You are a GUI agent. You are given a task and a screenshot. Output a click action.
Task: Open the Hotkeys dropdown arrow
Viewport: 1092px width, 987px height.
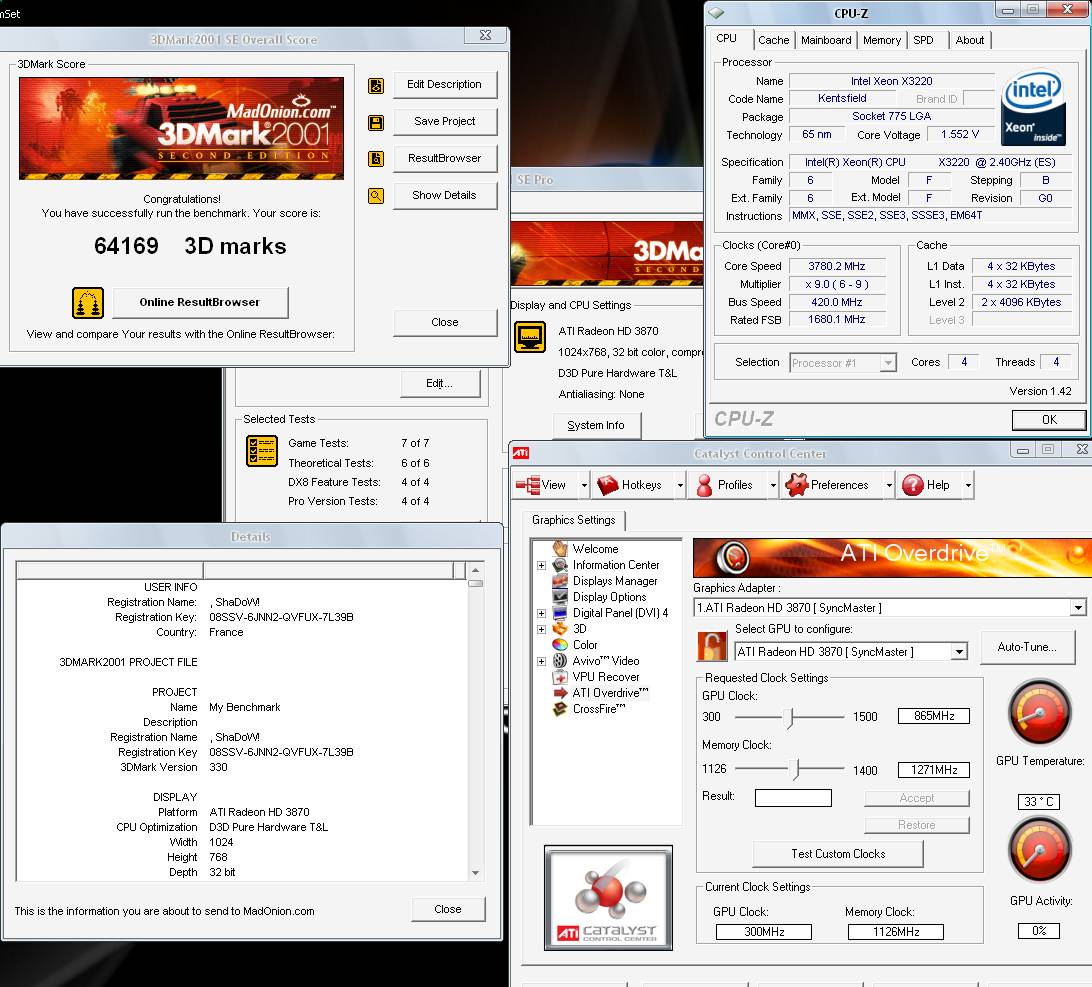tap(680, 485)
